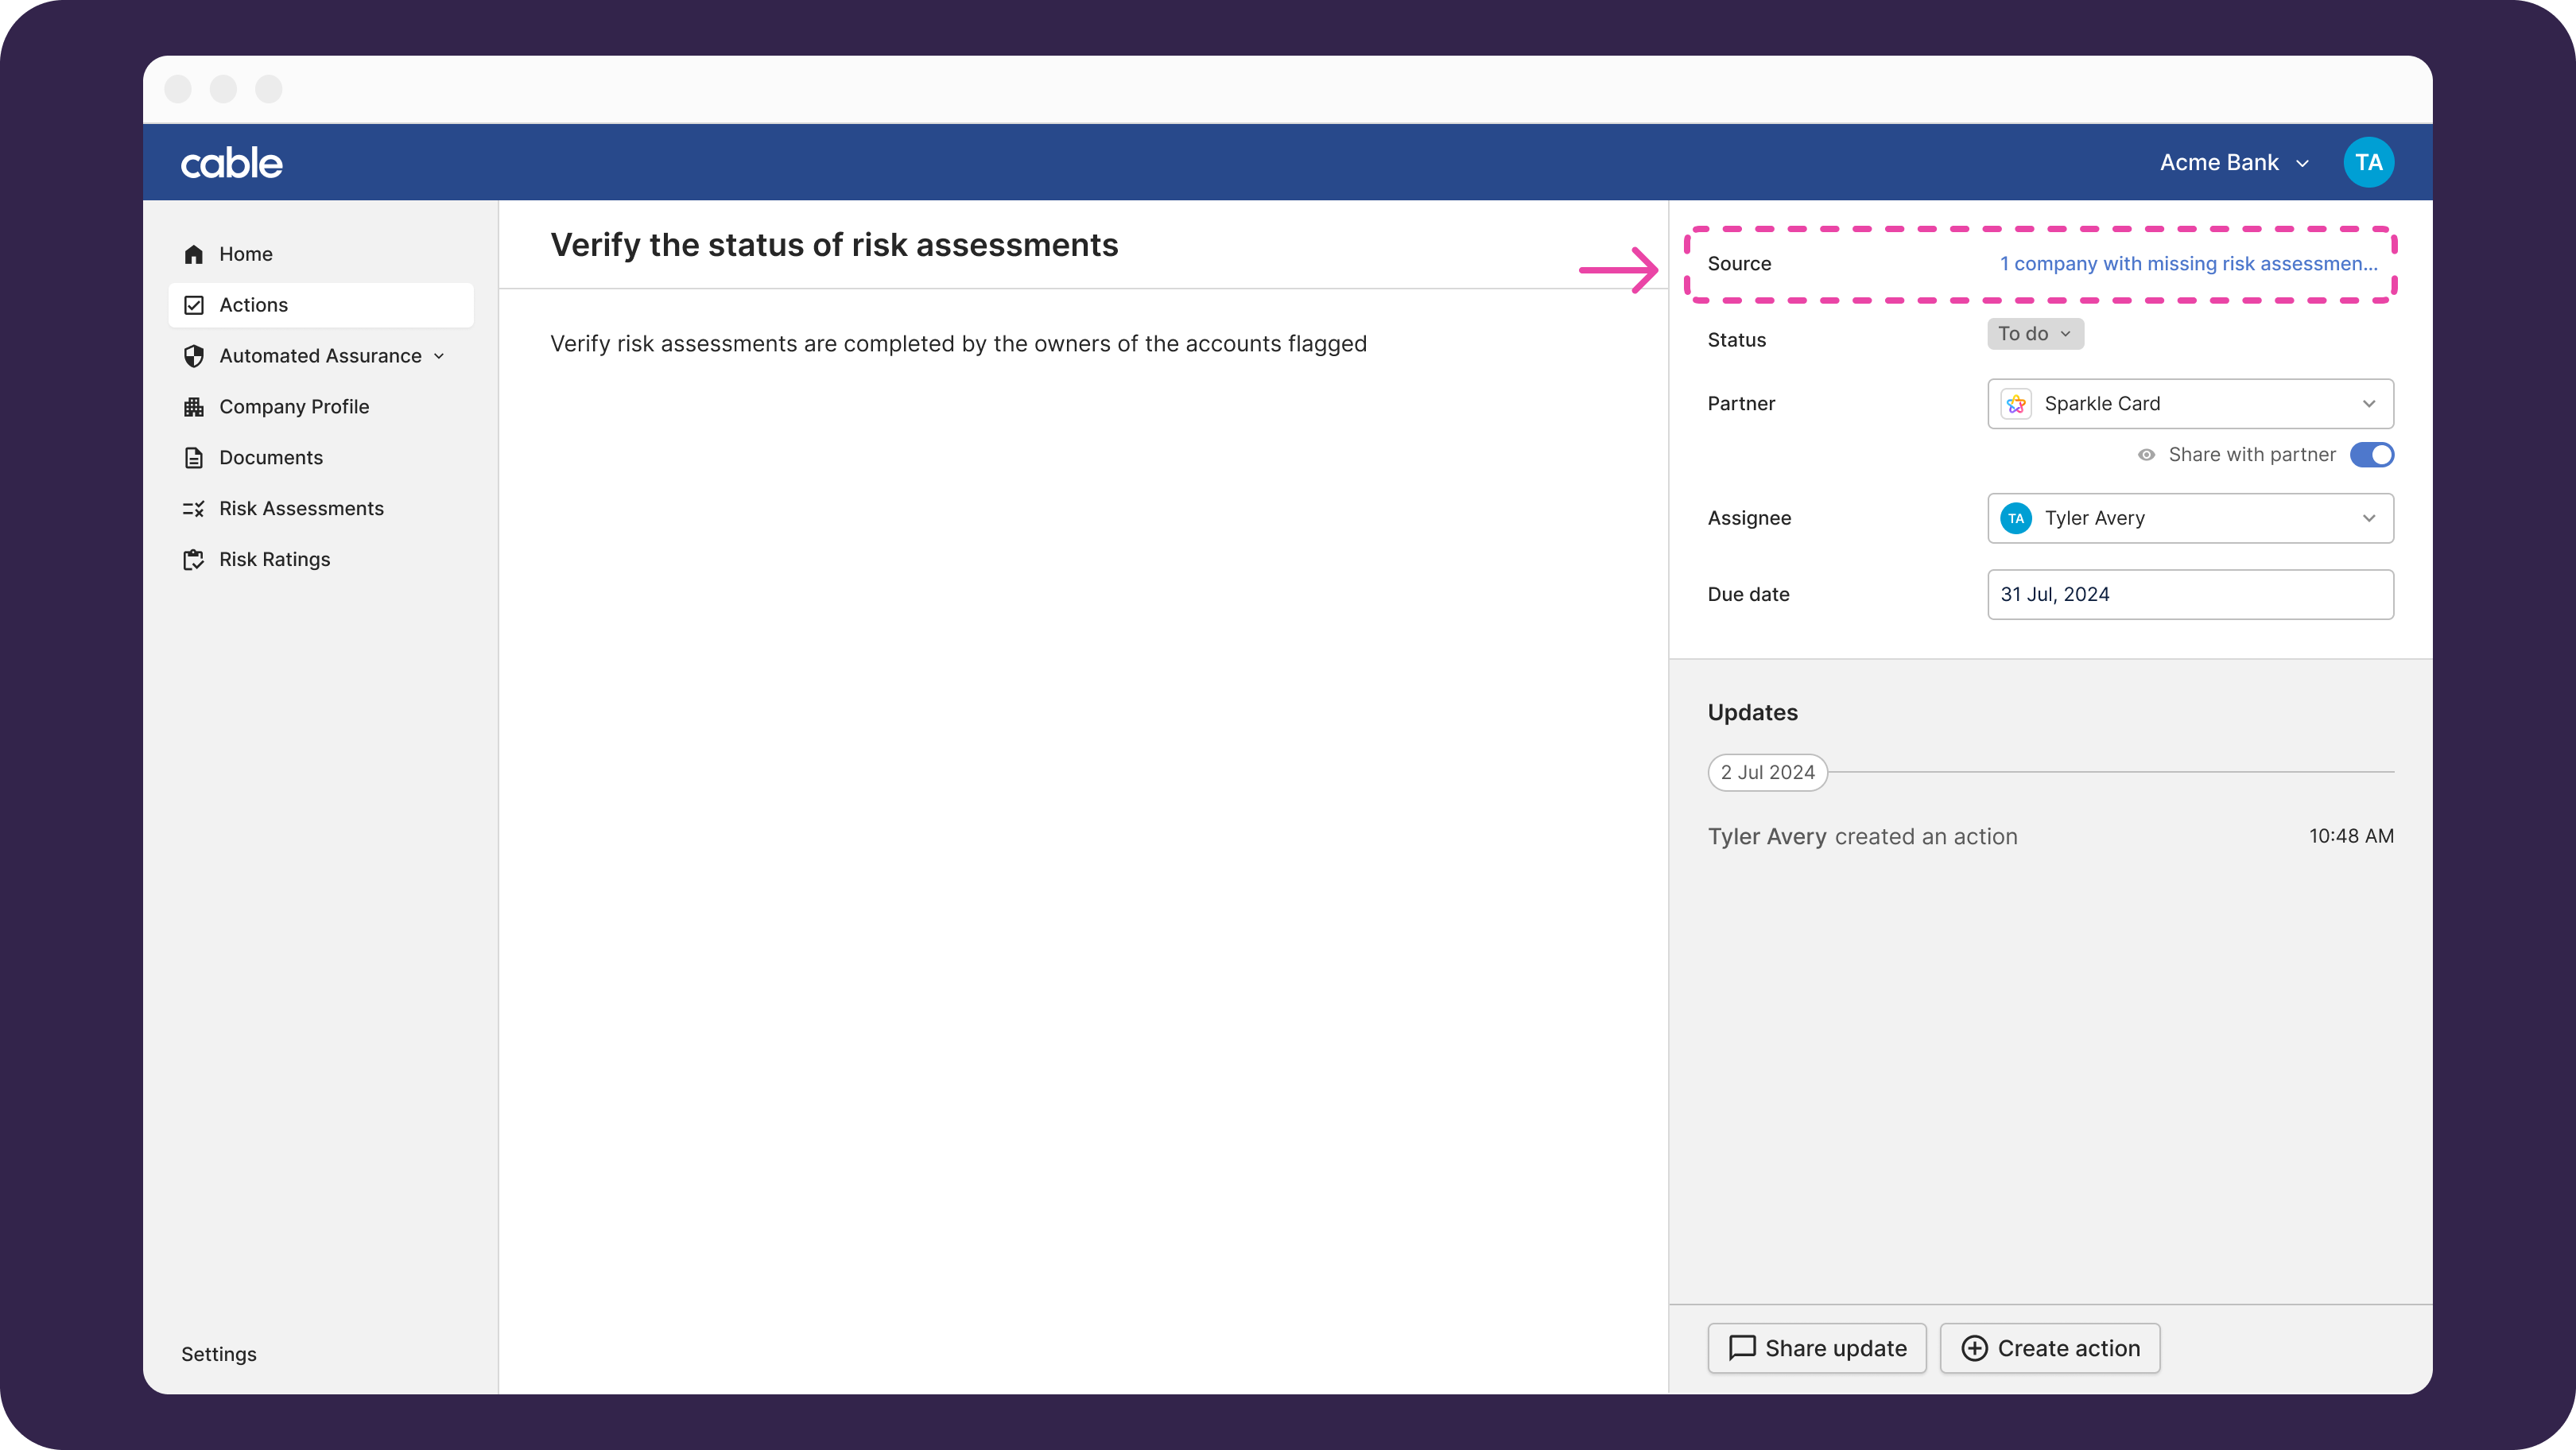Click the Home house icon in sidebar
2576x1450 pixels.
pos(194,254)
